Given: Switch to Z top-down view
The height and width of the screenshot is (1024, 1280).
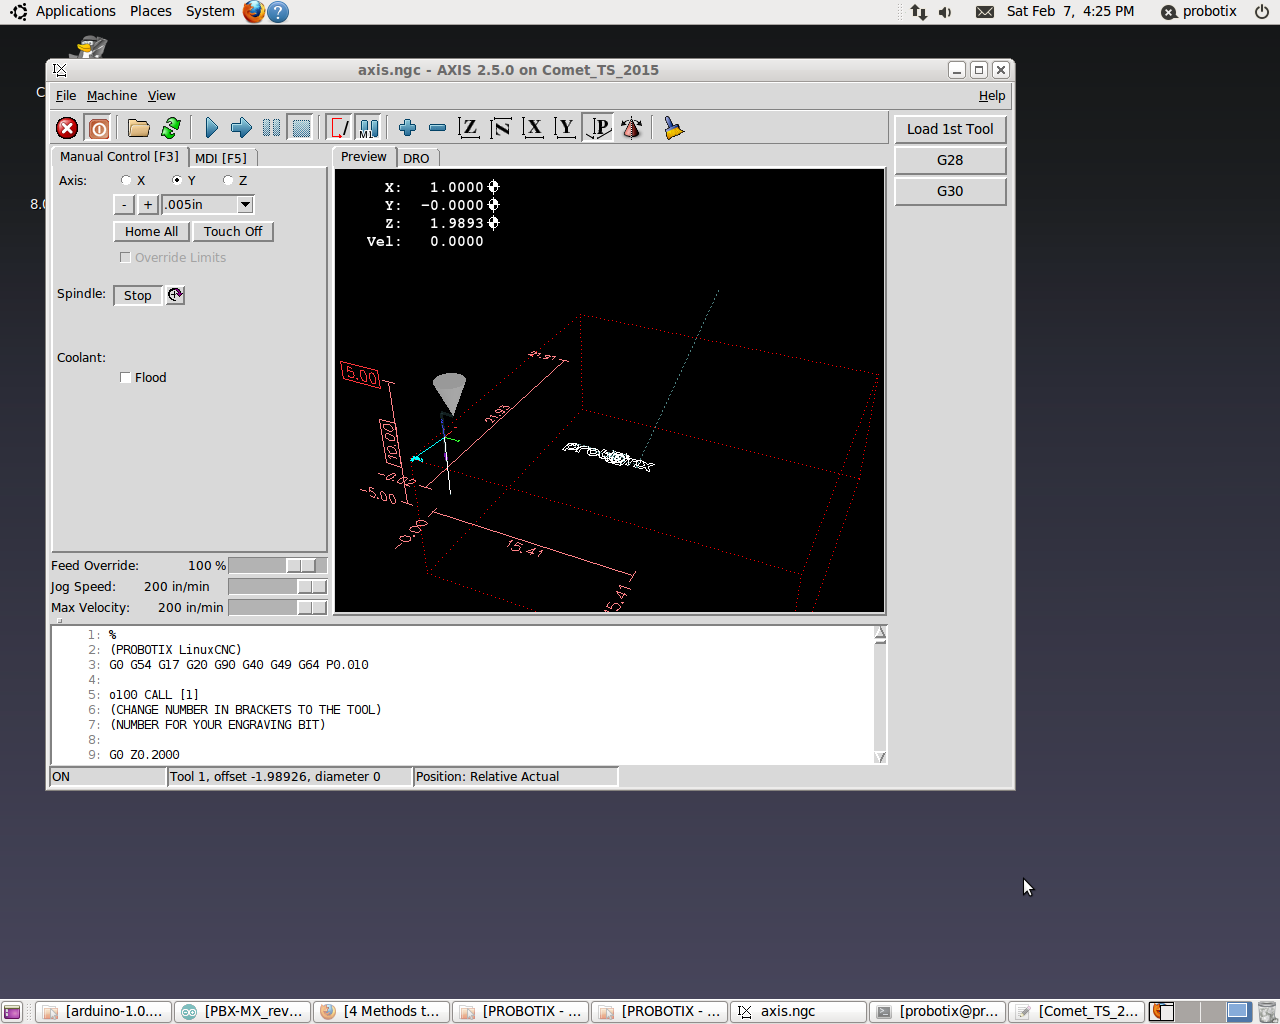Looking at the screenshot, I should [468, 128].
